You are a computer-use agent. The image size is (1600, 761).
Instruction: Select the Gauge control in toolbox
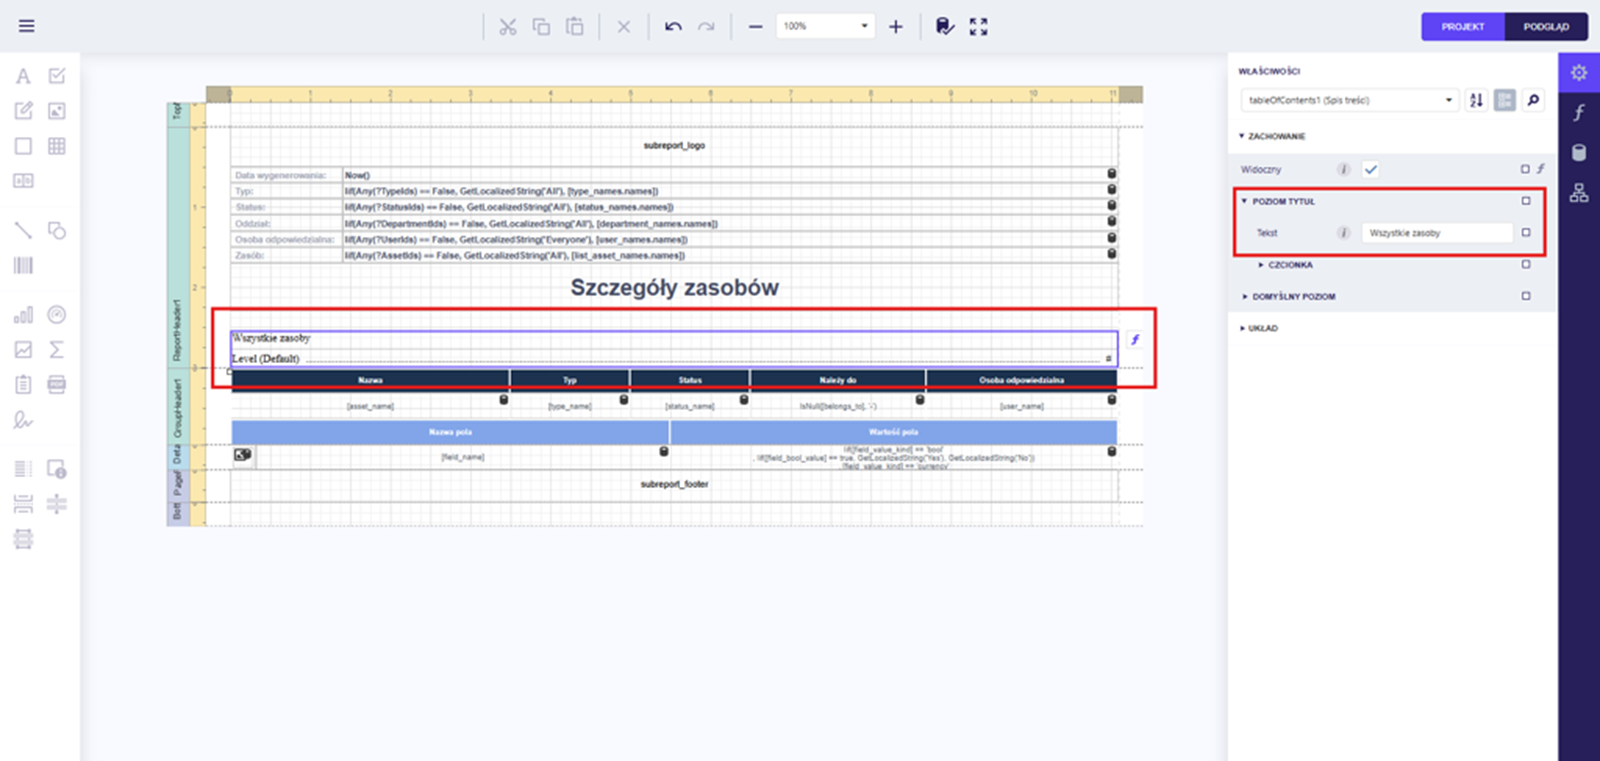[x=57, y=315]
